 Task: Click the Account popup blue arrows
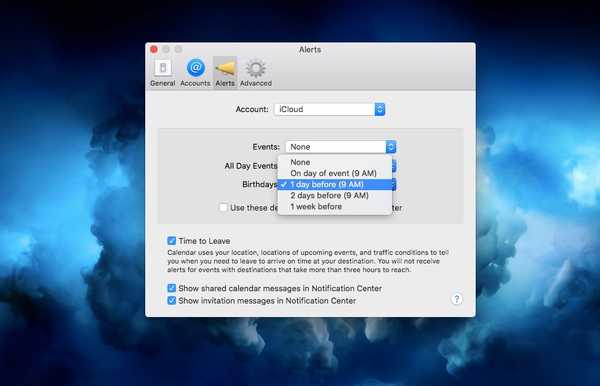click(380, 109)
